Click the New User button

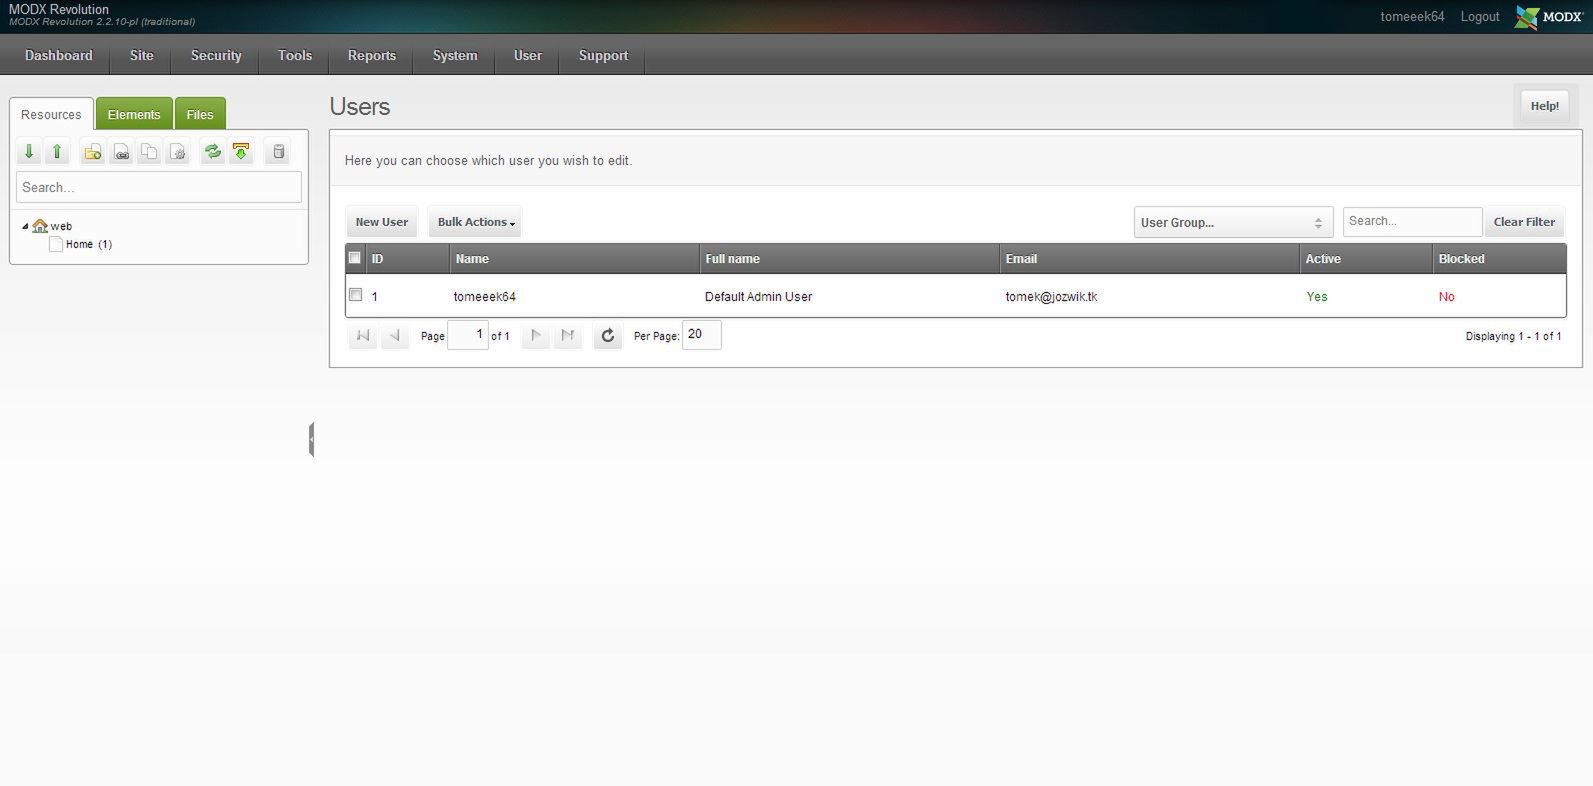point(381,222)
